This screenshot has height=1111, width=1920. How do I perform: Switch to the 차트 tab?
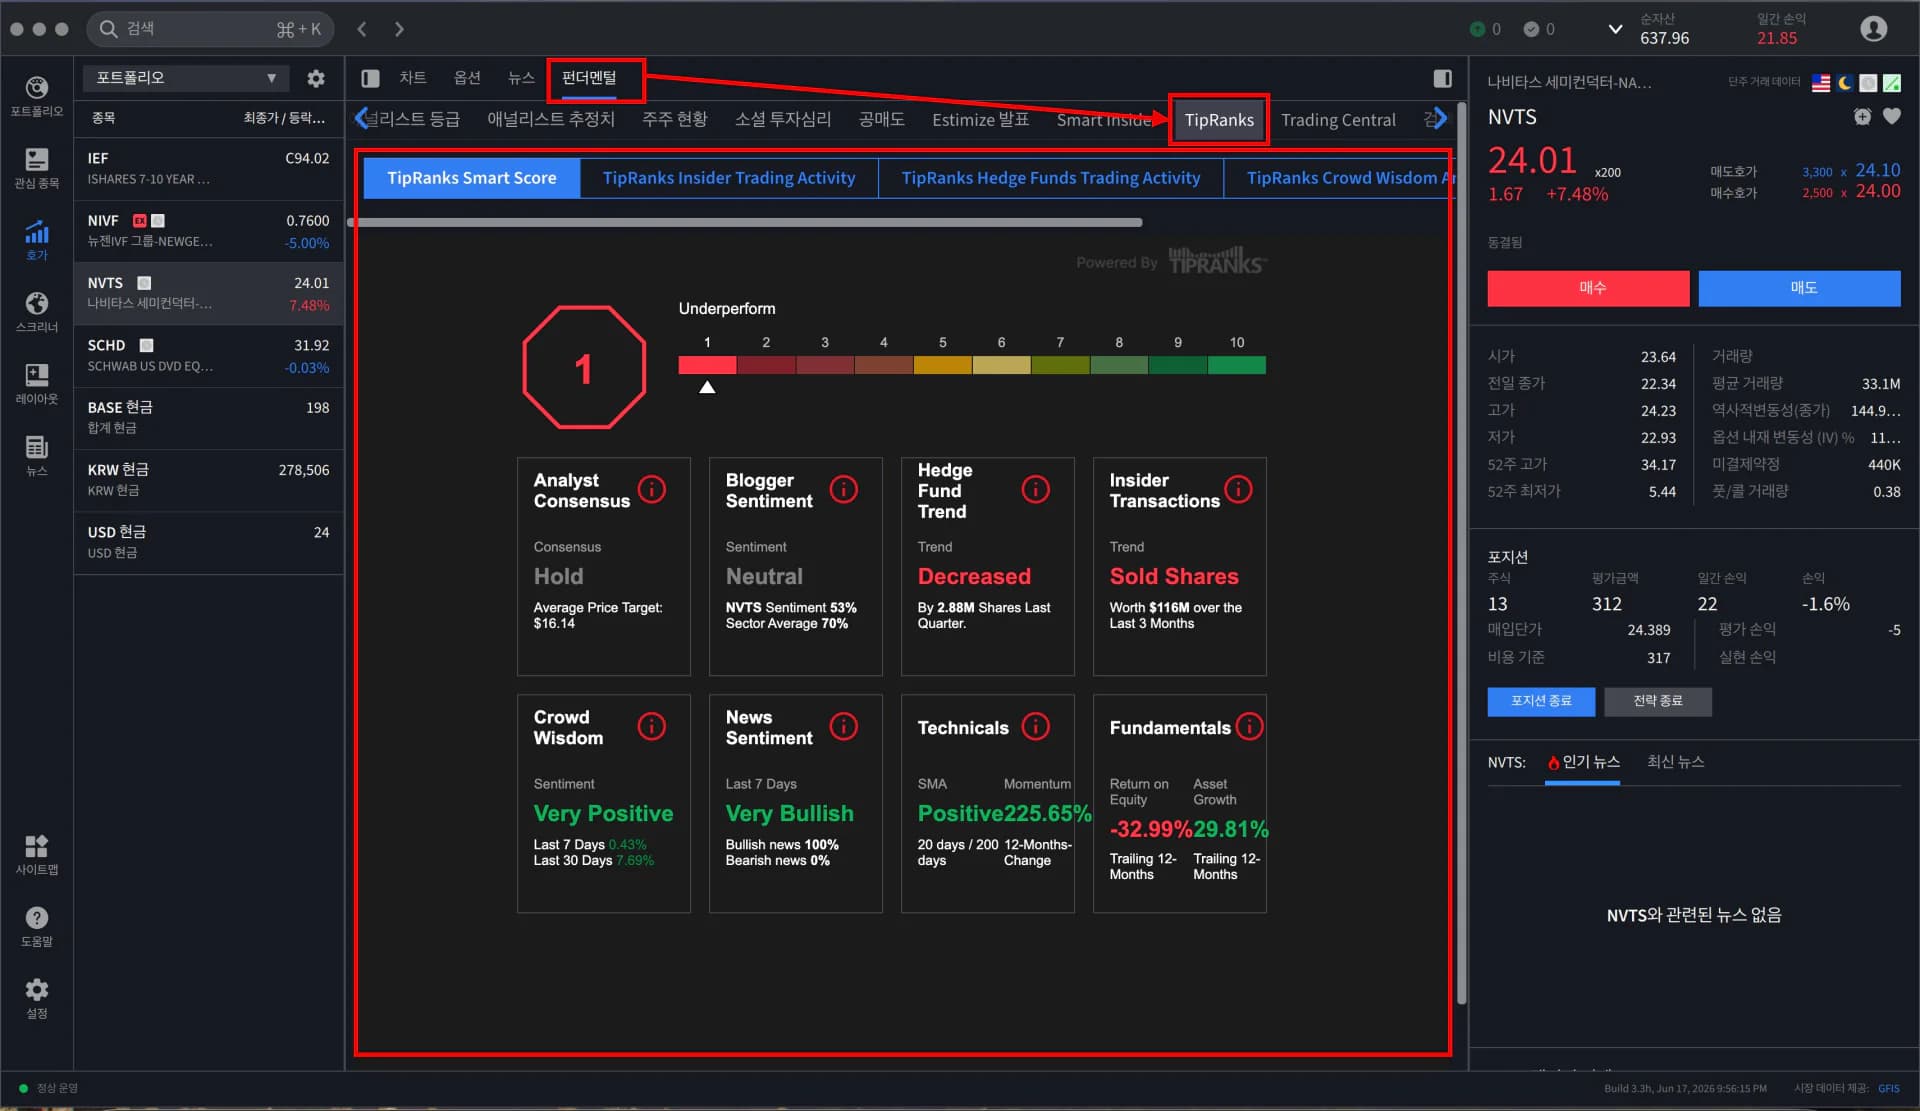413,78
